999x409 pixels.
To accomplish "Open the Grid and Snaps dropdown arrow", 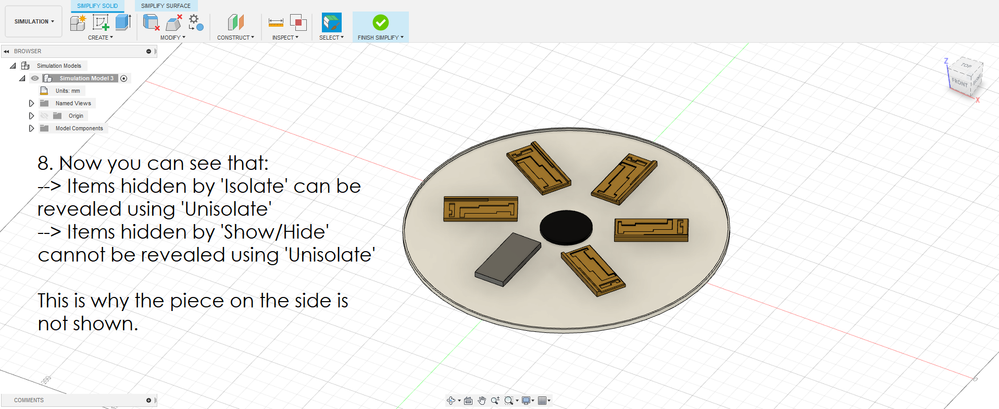I will pos(549,401).
